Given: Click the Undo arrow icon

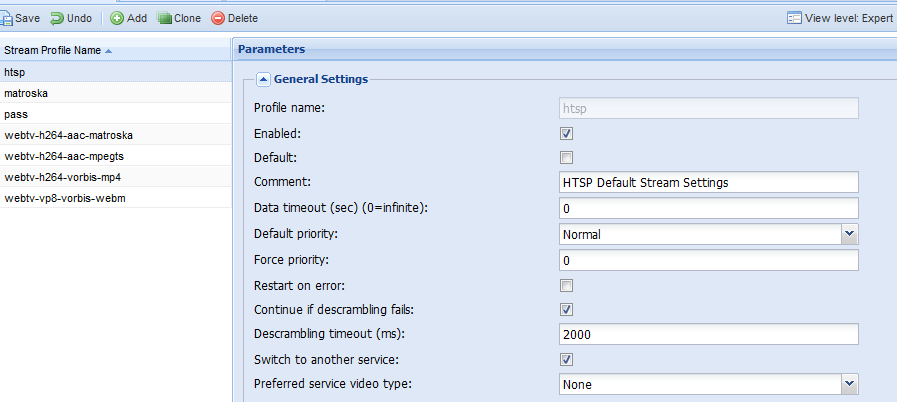Looking at the screenshot, I should click(57, 18).
